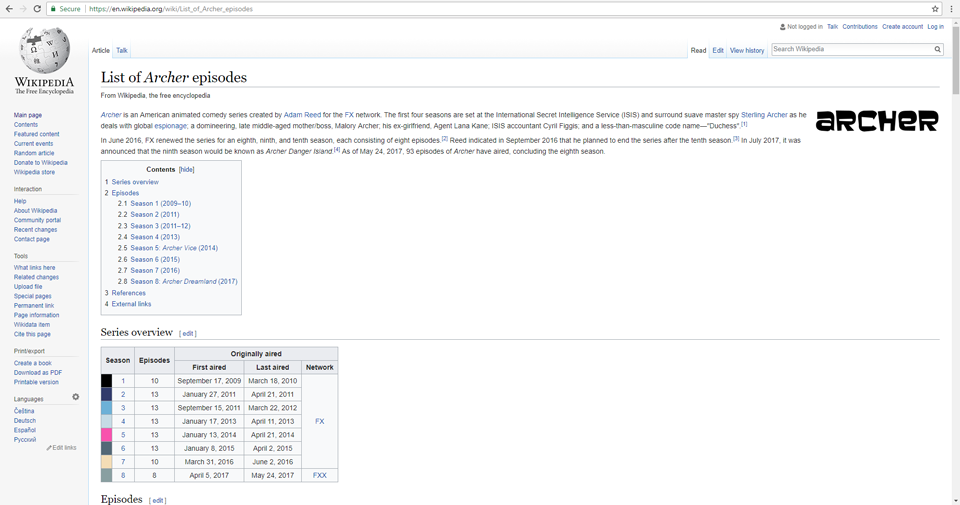
Task: Open Permanent link in Tools
Action: 34,305
